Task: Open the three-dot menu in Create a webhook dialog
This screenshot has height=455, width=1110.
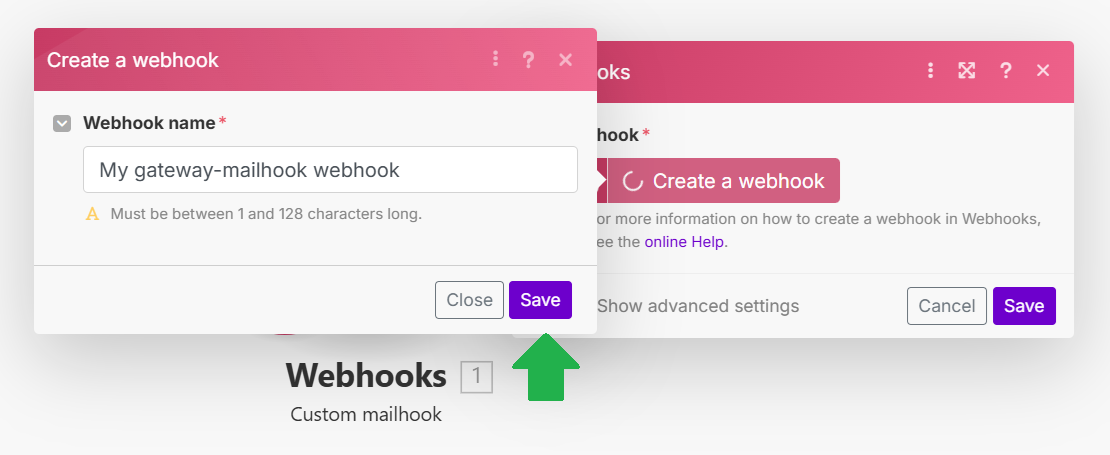Action: (496, 59)
